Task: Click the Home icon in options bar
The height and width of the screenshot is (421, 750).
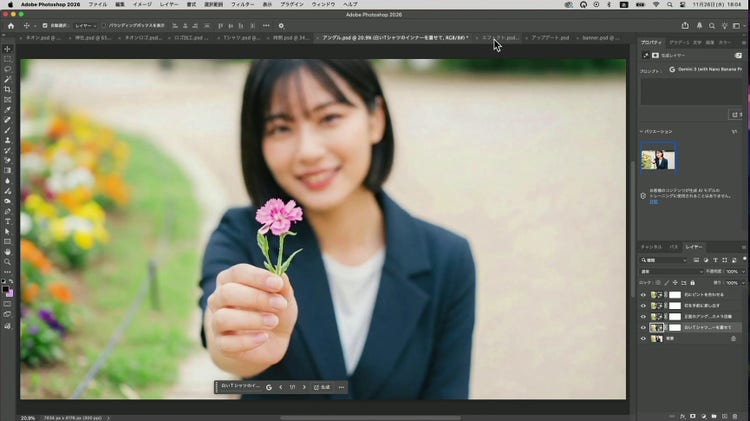Action: (x=9, y=25)
